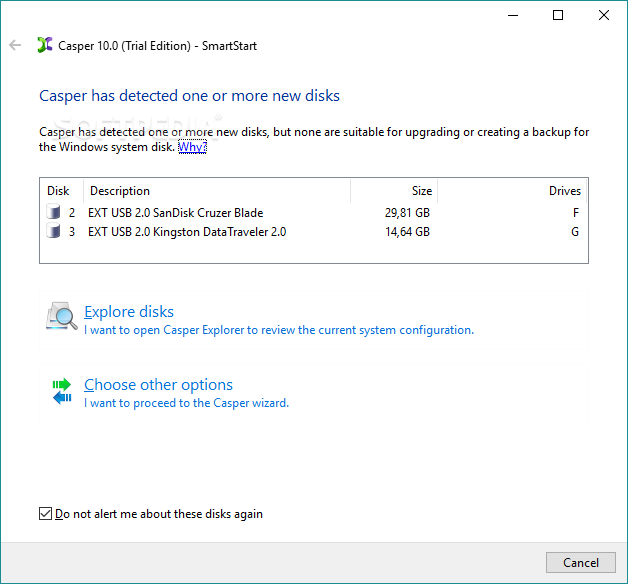628x584 pixels.
Task: Click the green and blue arrows icon
Action: pos(62,391)
